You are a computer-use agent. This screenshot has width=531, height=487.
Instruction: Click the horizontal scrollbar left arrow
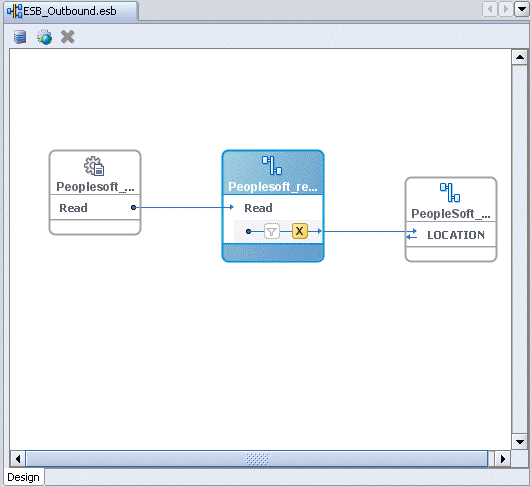click(18, 459)
